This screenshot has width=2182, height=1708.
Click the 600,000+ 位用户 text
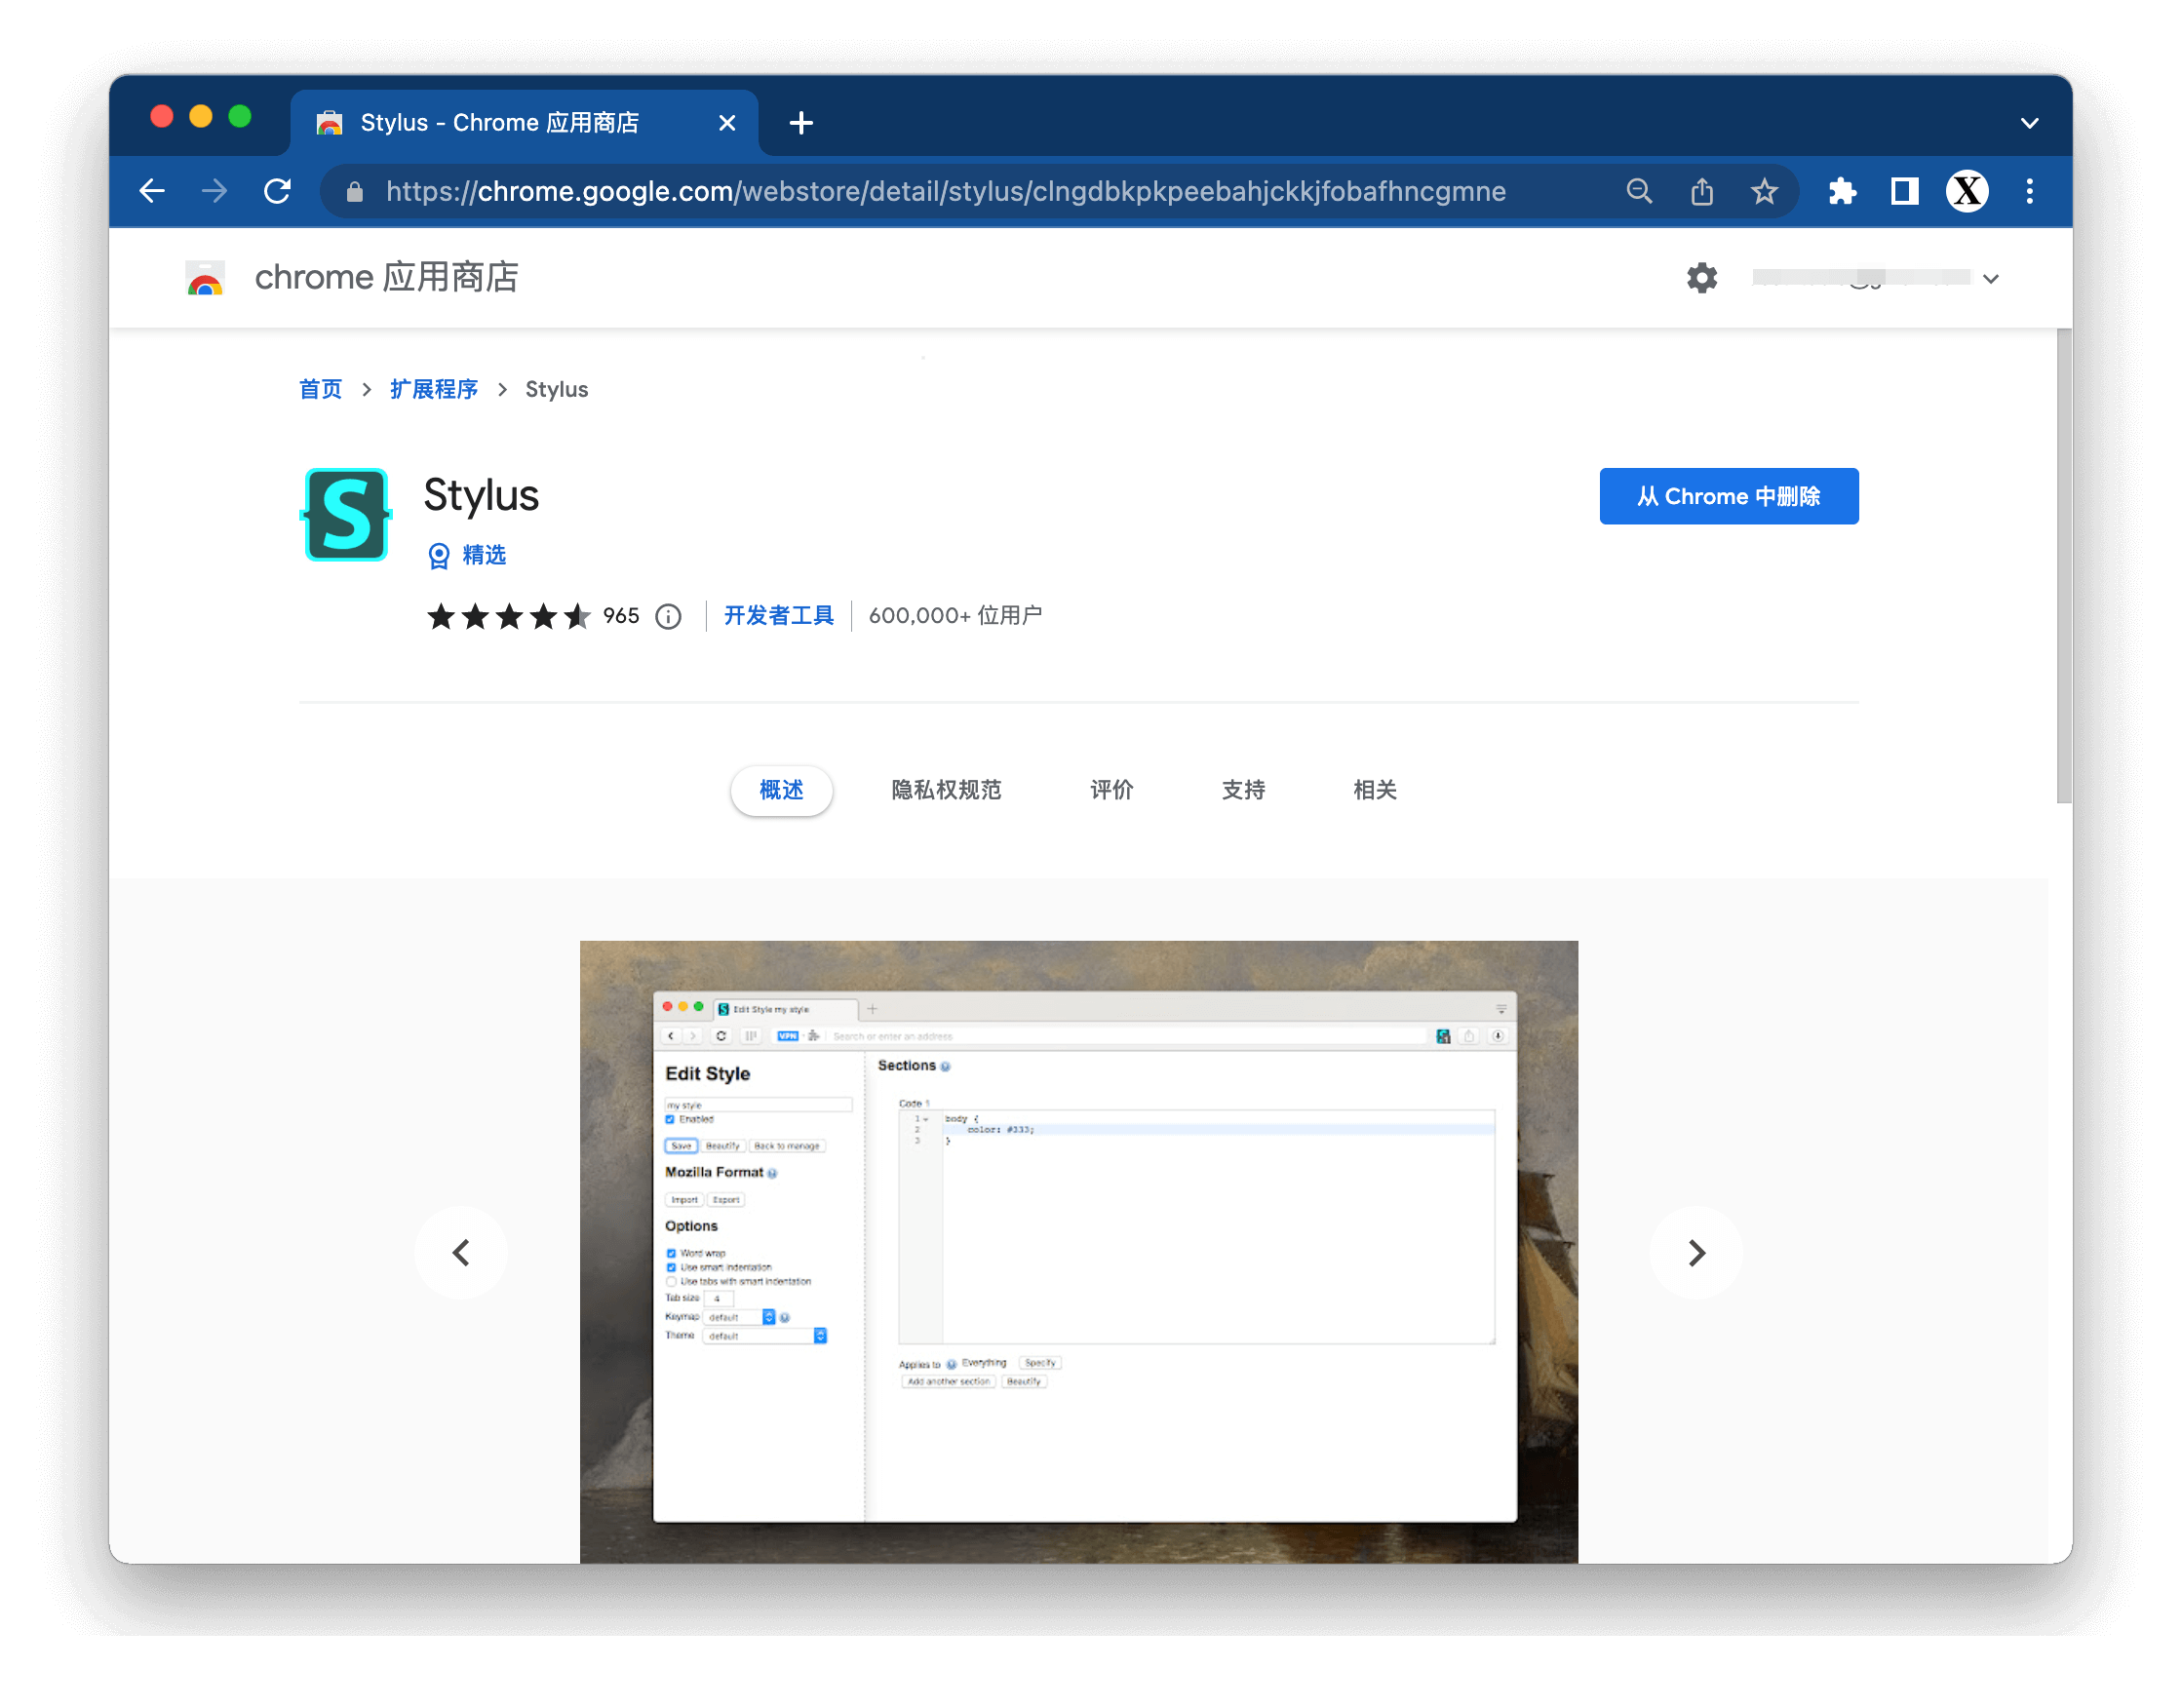tap(955, 616)
